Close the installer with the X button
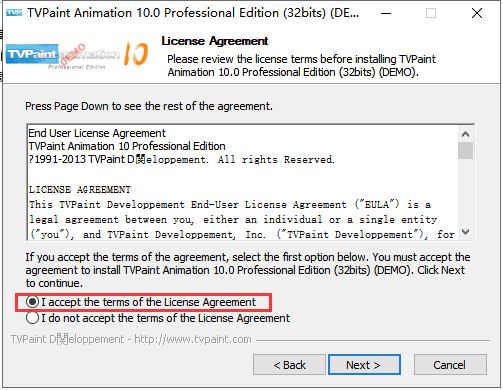503x390 pixels. pos(477,13)
